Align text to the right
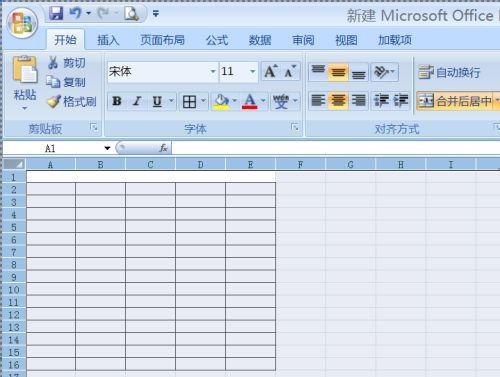The height and width of the screenshot is (377, 500). point(358,101)
